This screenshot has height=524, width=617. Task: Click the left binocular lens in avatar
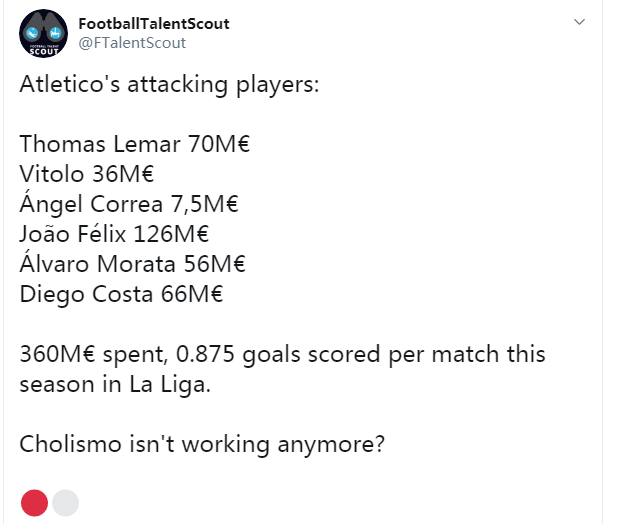(x=33, y=33)
